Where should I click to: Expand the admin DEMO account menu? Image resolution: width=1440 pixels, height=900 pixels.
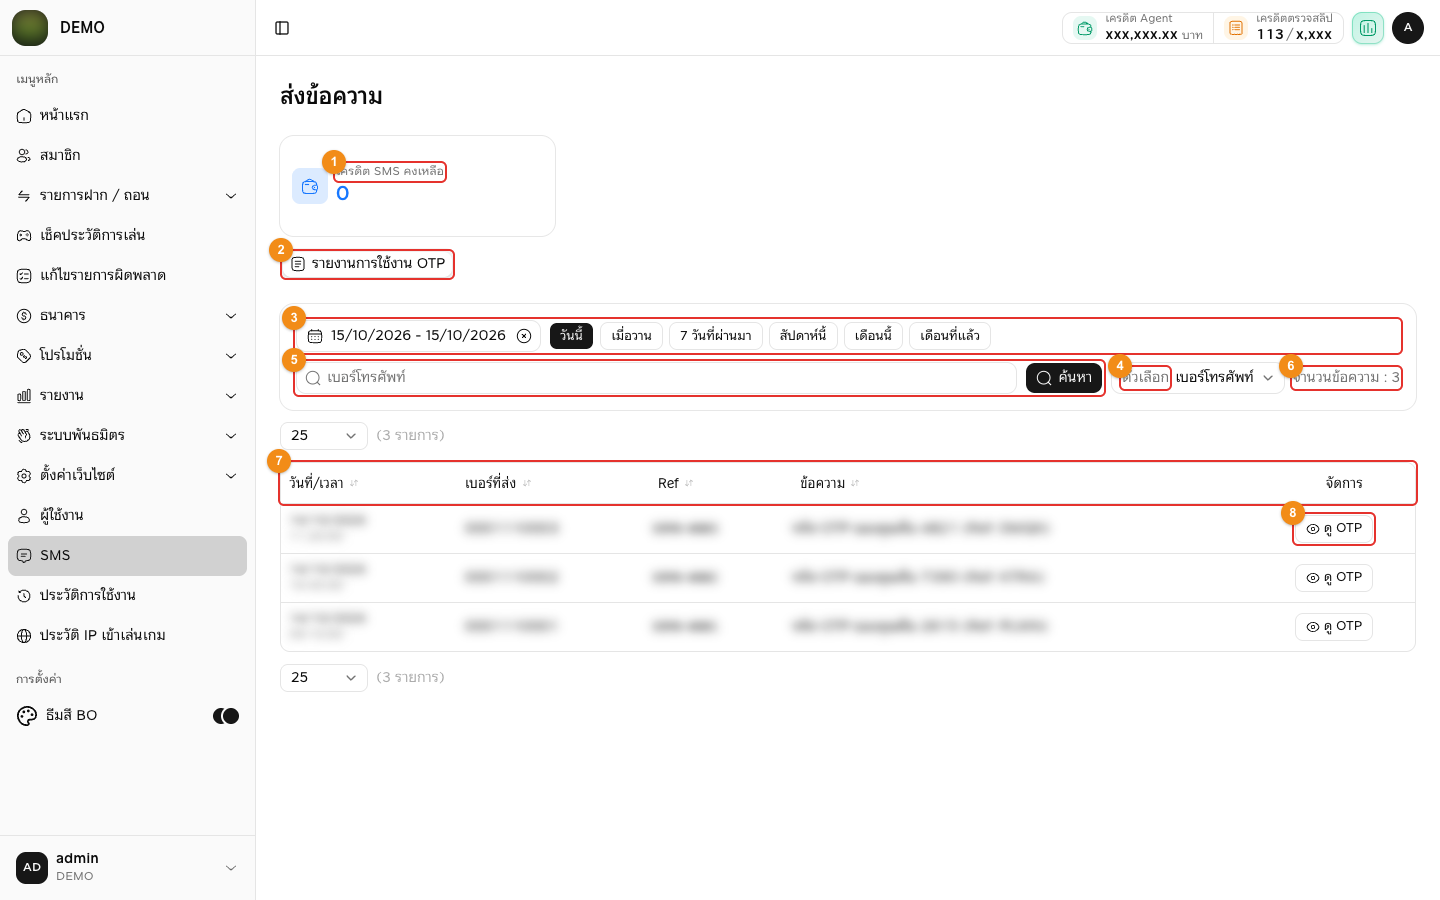coord(128,868)
